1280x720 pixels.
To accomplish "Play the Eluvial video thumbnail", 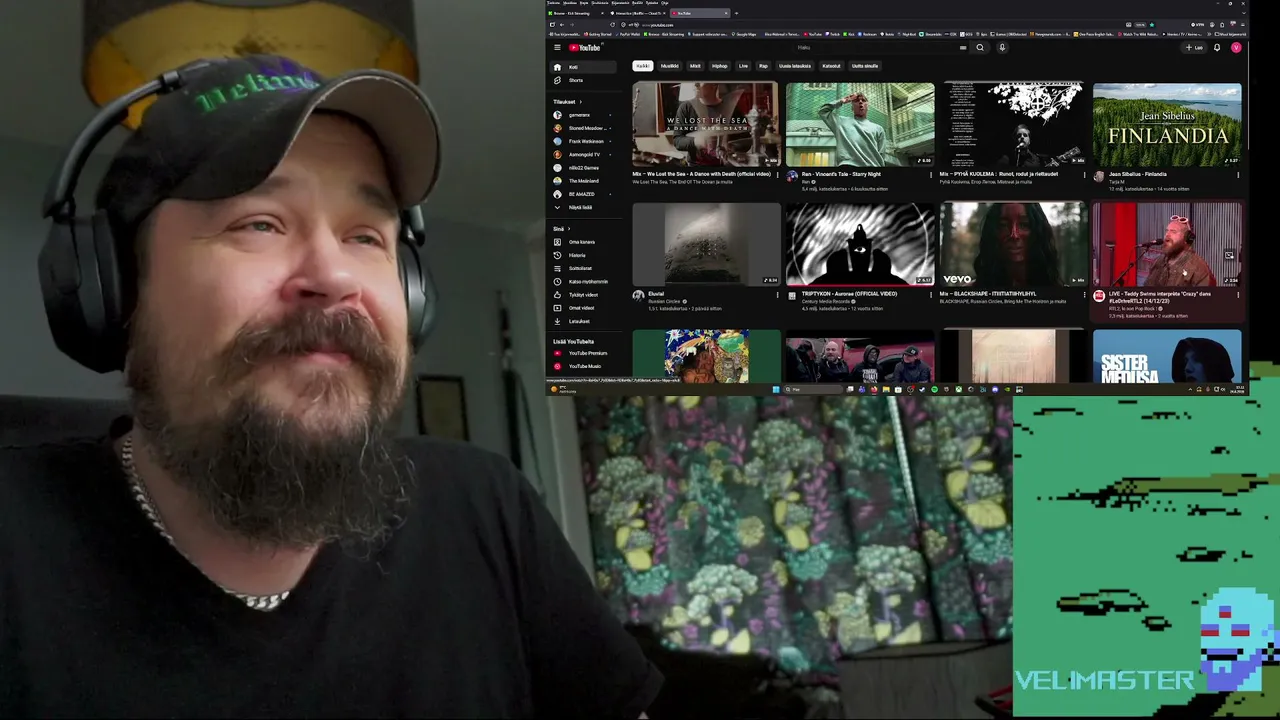I will [x=706, y=244].
